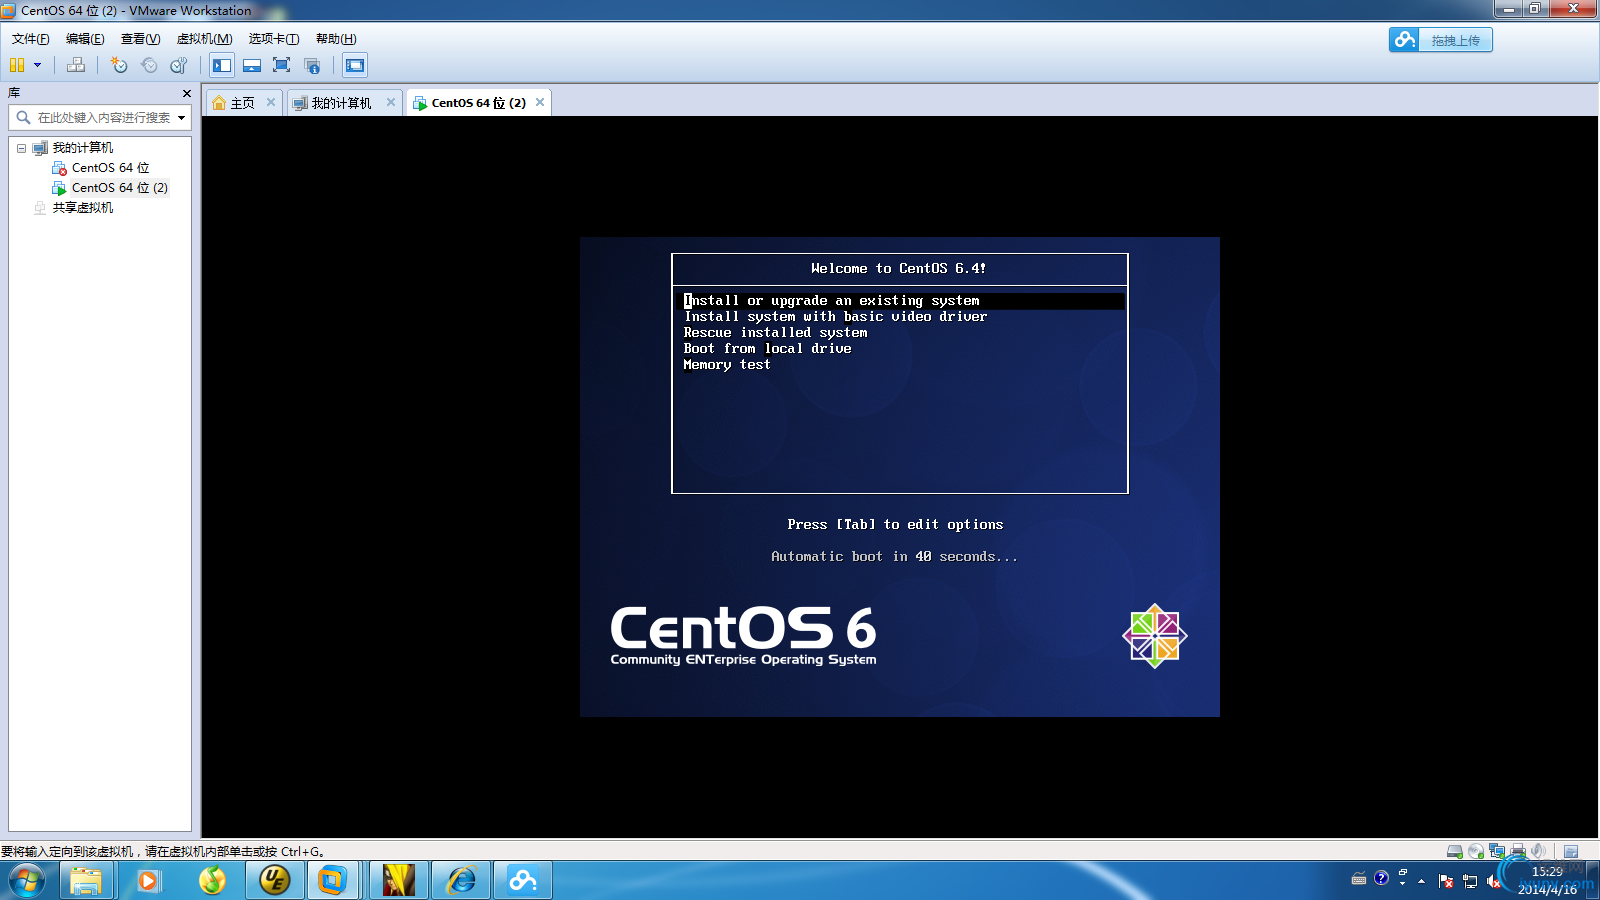Open the 帮助(H) menu

point(336,39)
